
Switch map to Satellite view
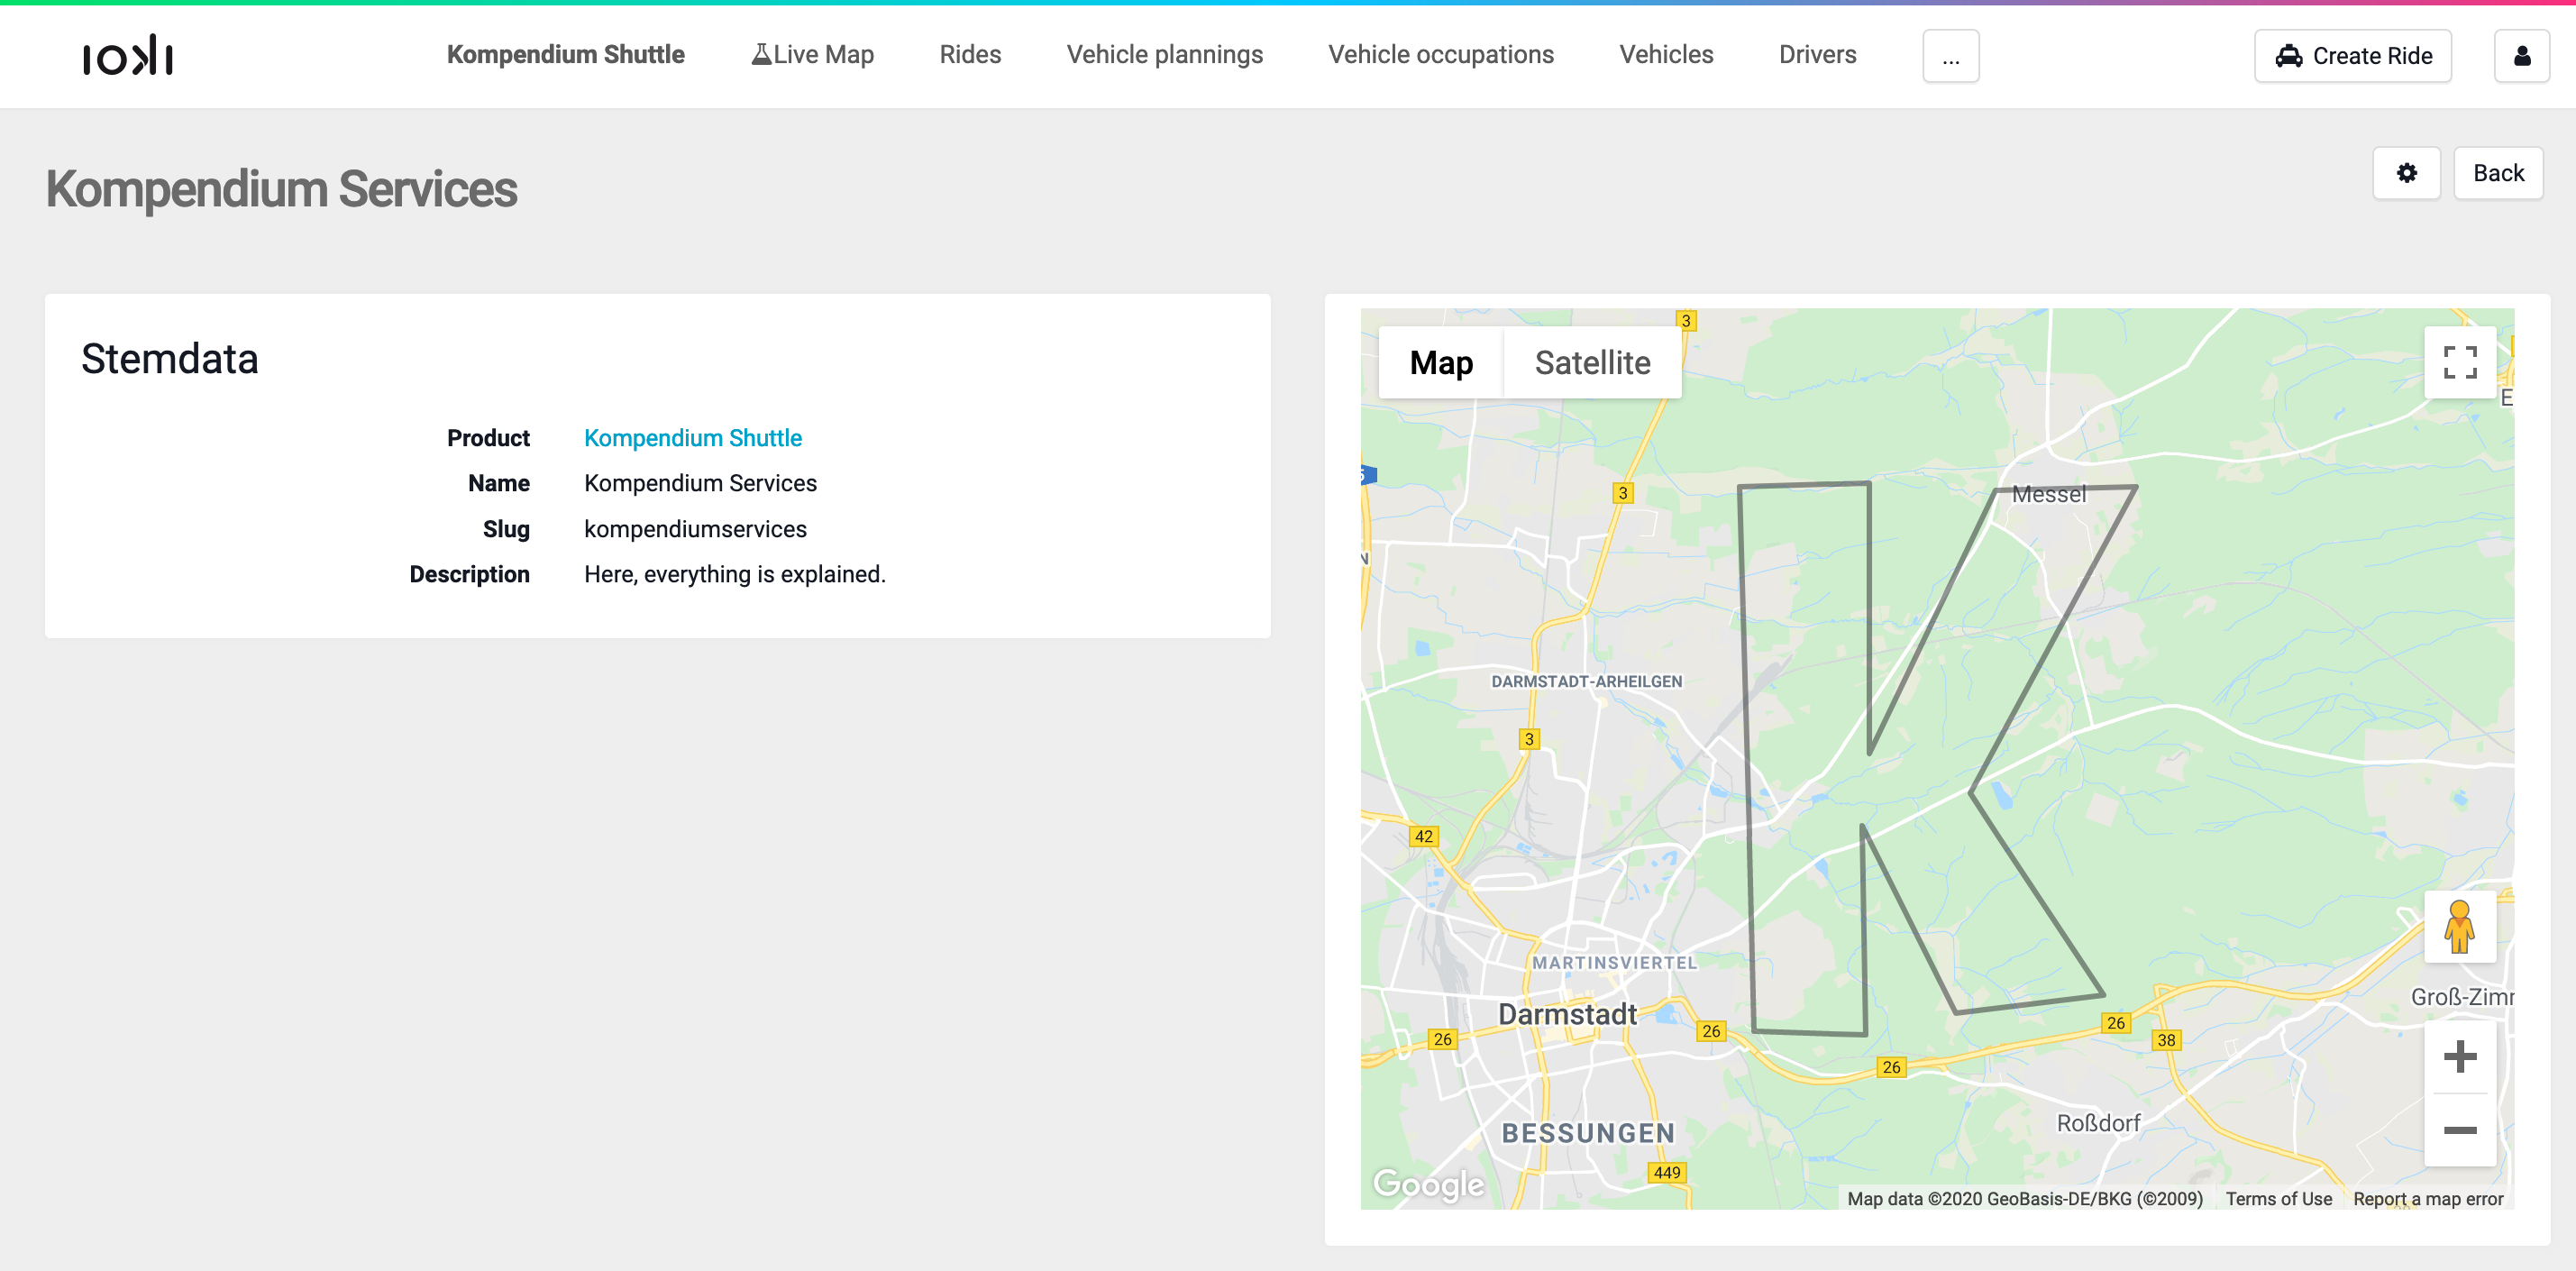[1592, 362]
